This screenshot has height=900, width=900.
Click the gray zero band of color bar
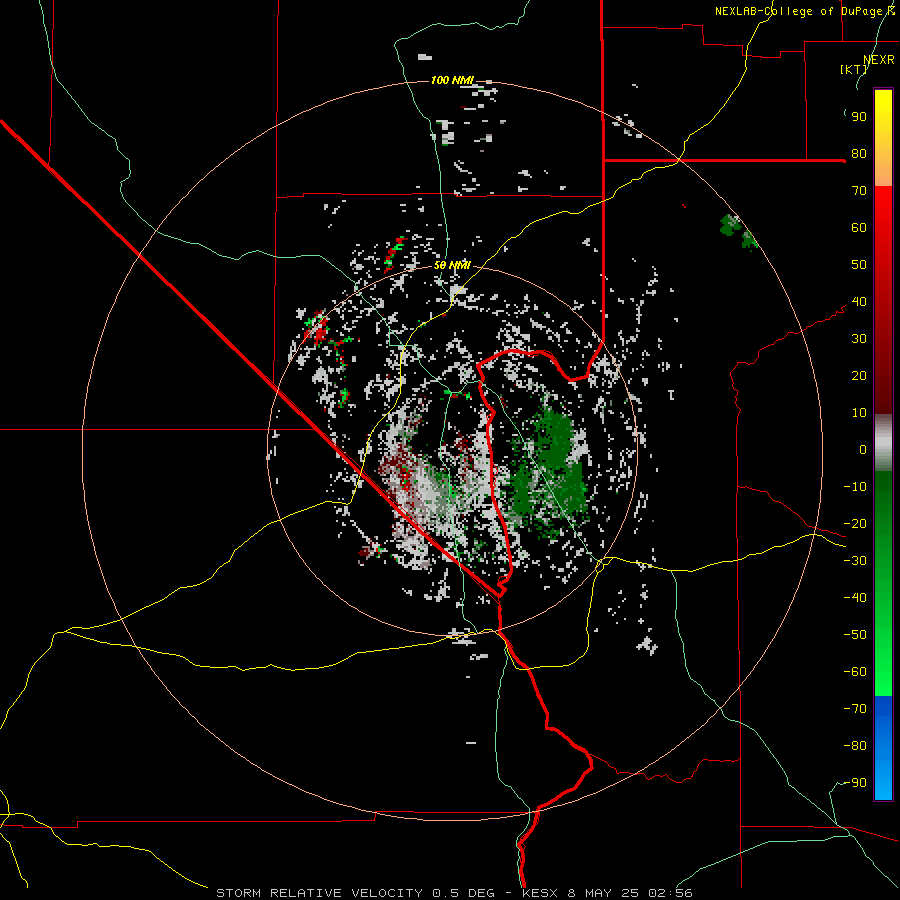(x=883, y=443)
